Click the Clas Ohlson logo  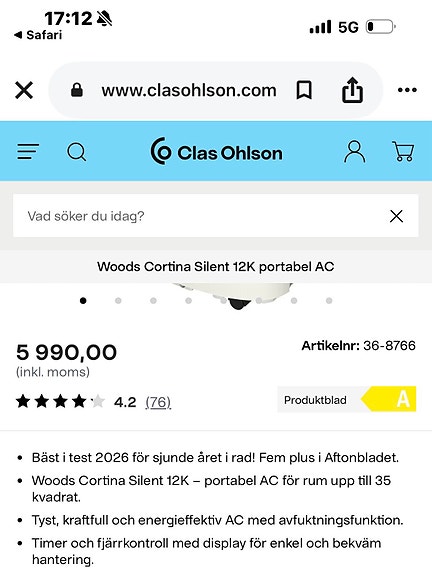coord(216,152)
